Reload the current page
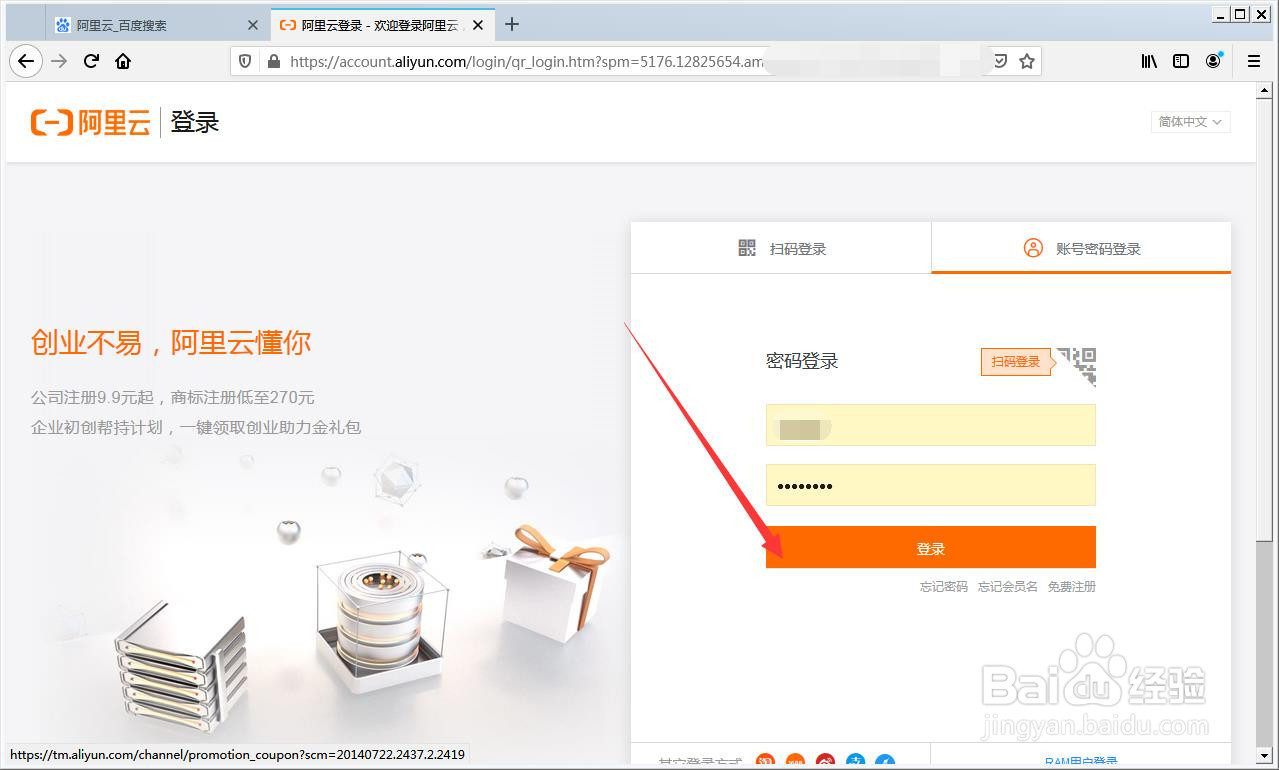The image size is (1279, 770). tap(91, 61)
